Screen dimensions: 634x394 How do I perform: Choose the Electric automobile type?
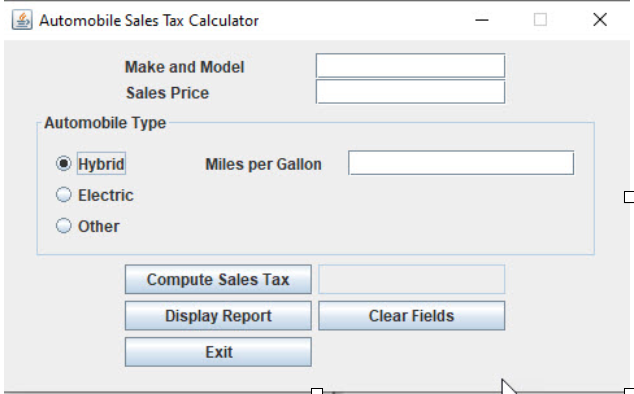(x=63, y=195)
